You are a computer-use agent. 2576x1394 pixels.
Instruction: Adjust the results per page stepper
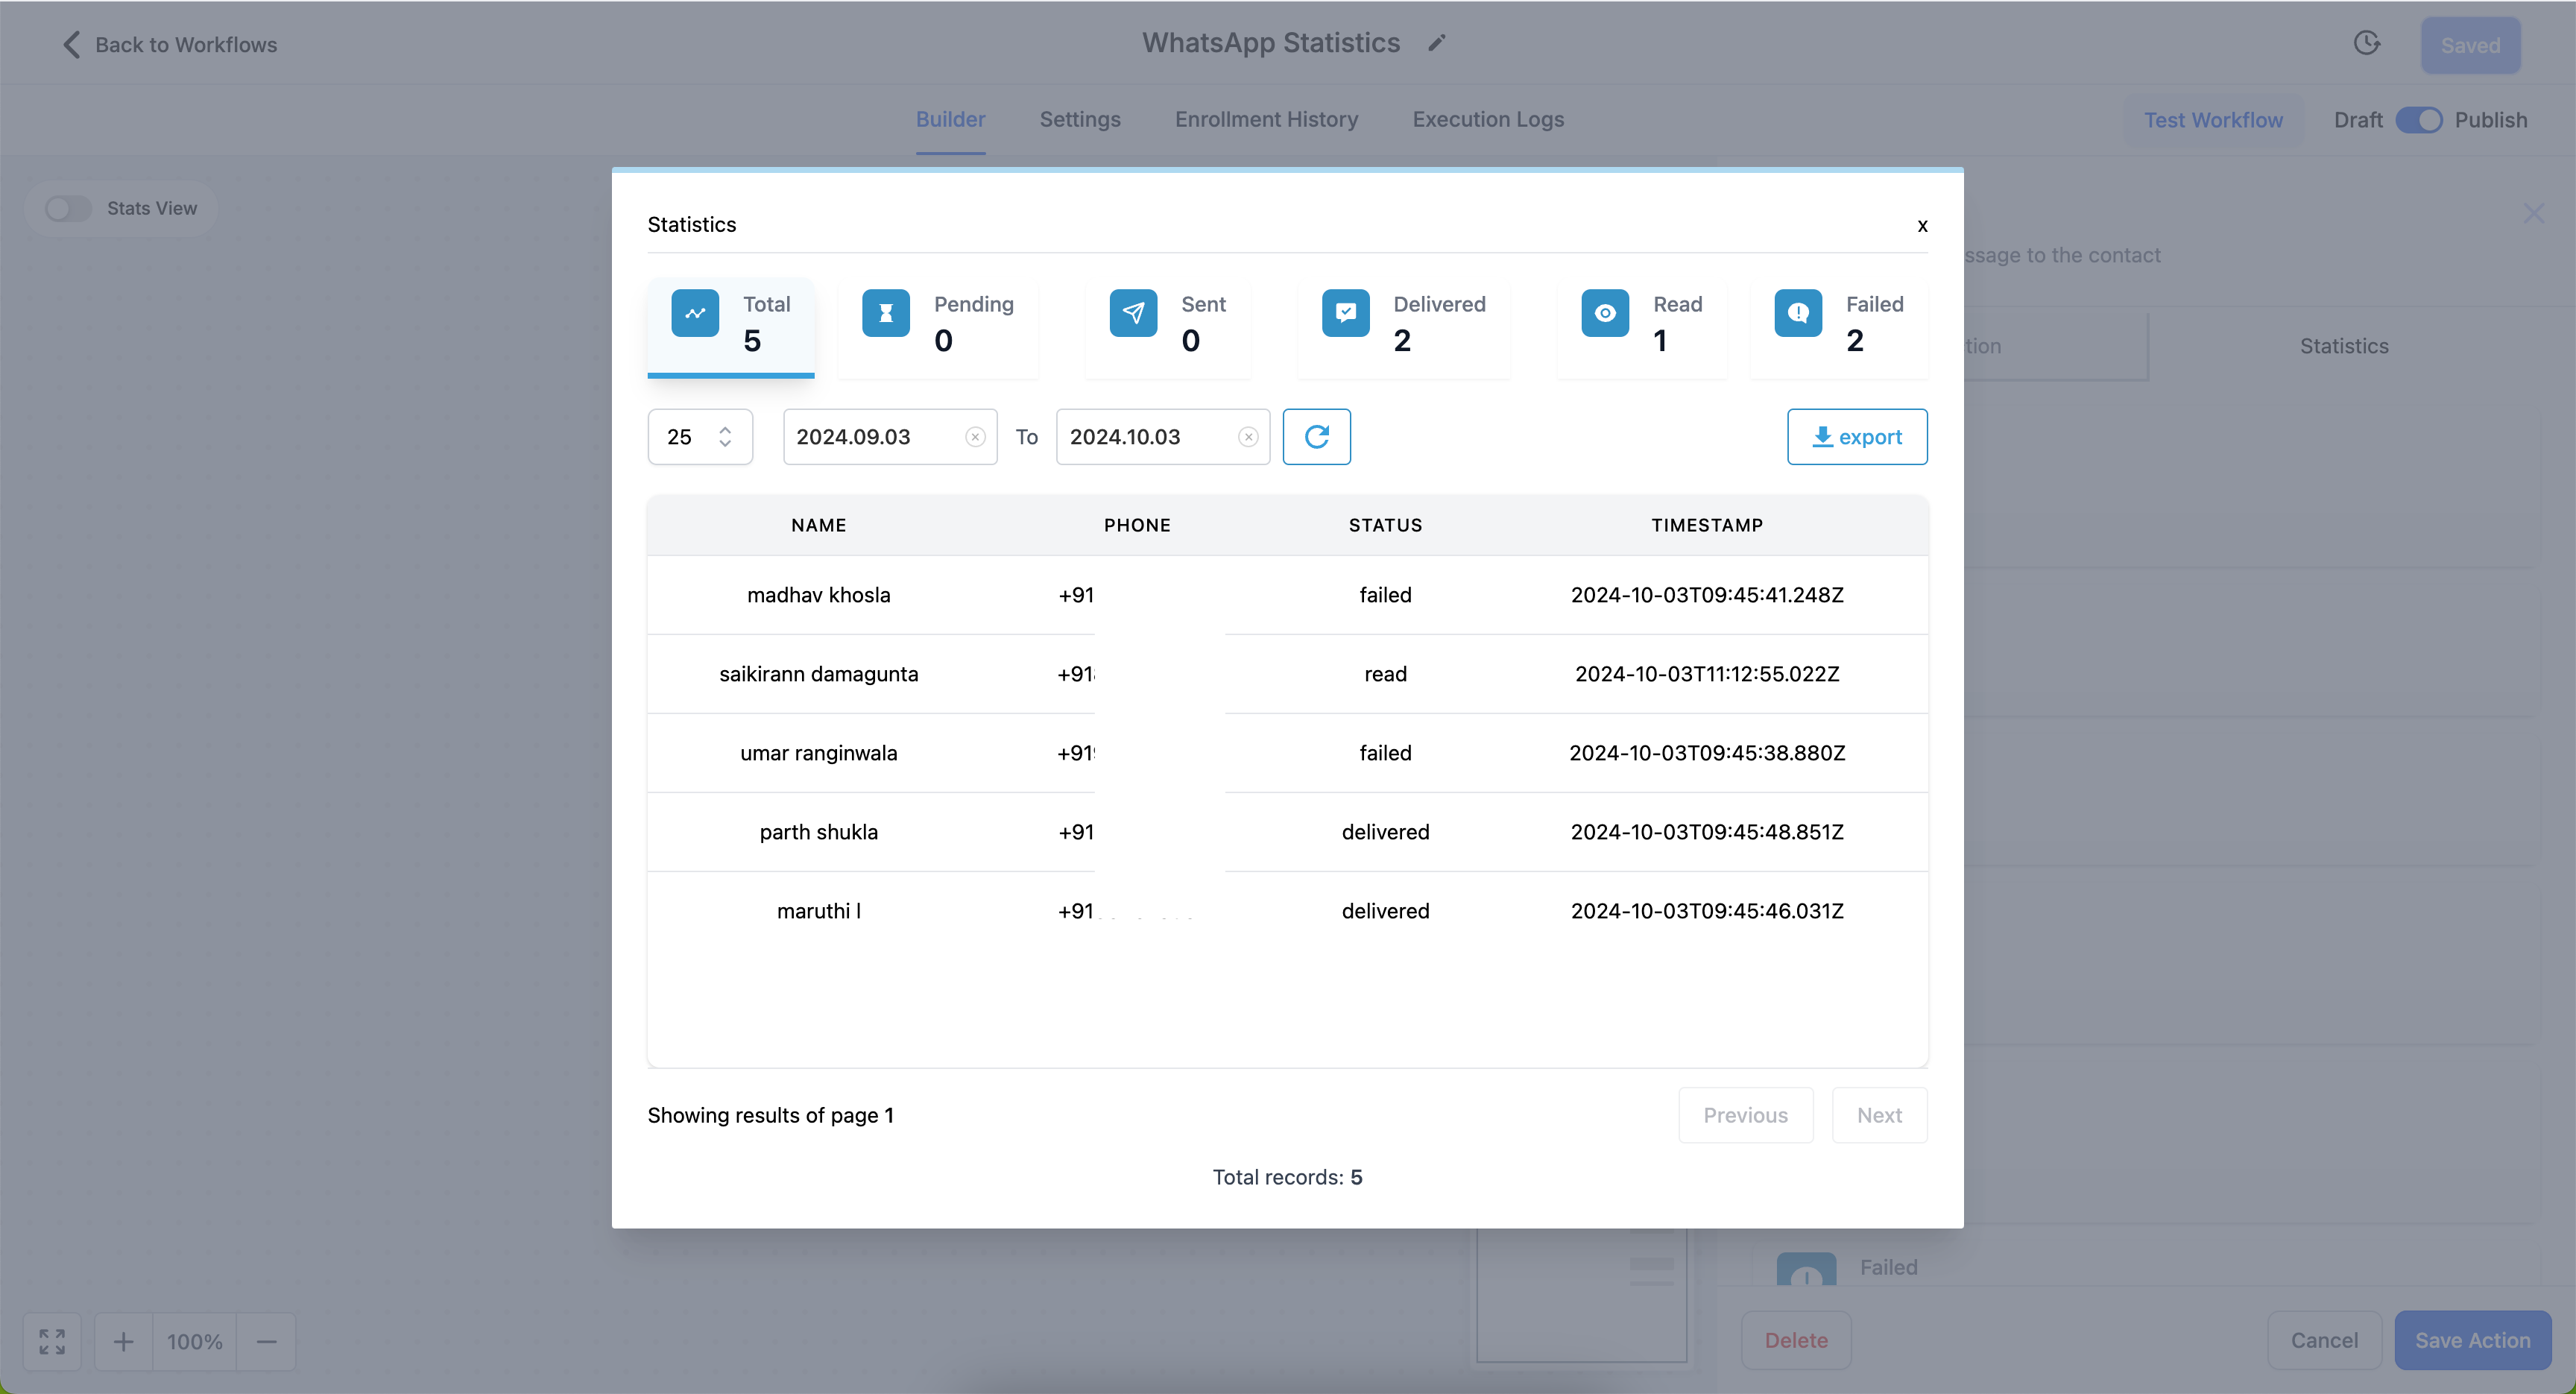724,436
